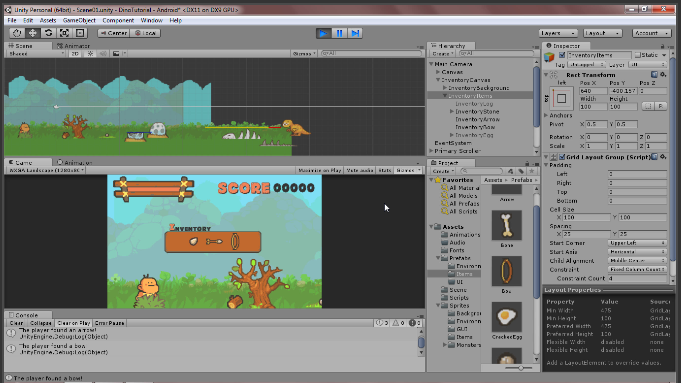Click the Pos X input field
Viewport: 681px width, 383px height.
point(592,91)
